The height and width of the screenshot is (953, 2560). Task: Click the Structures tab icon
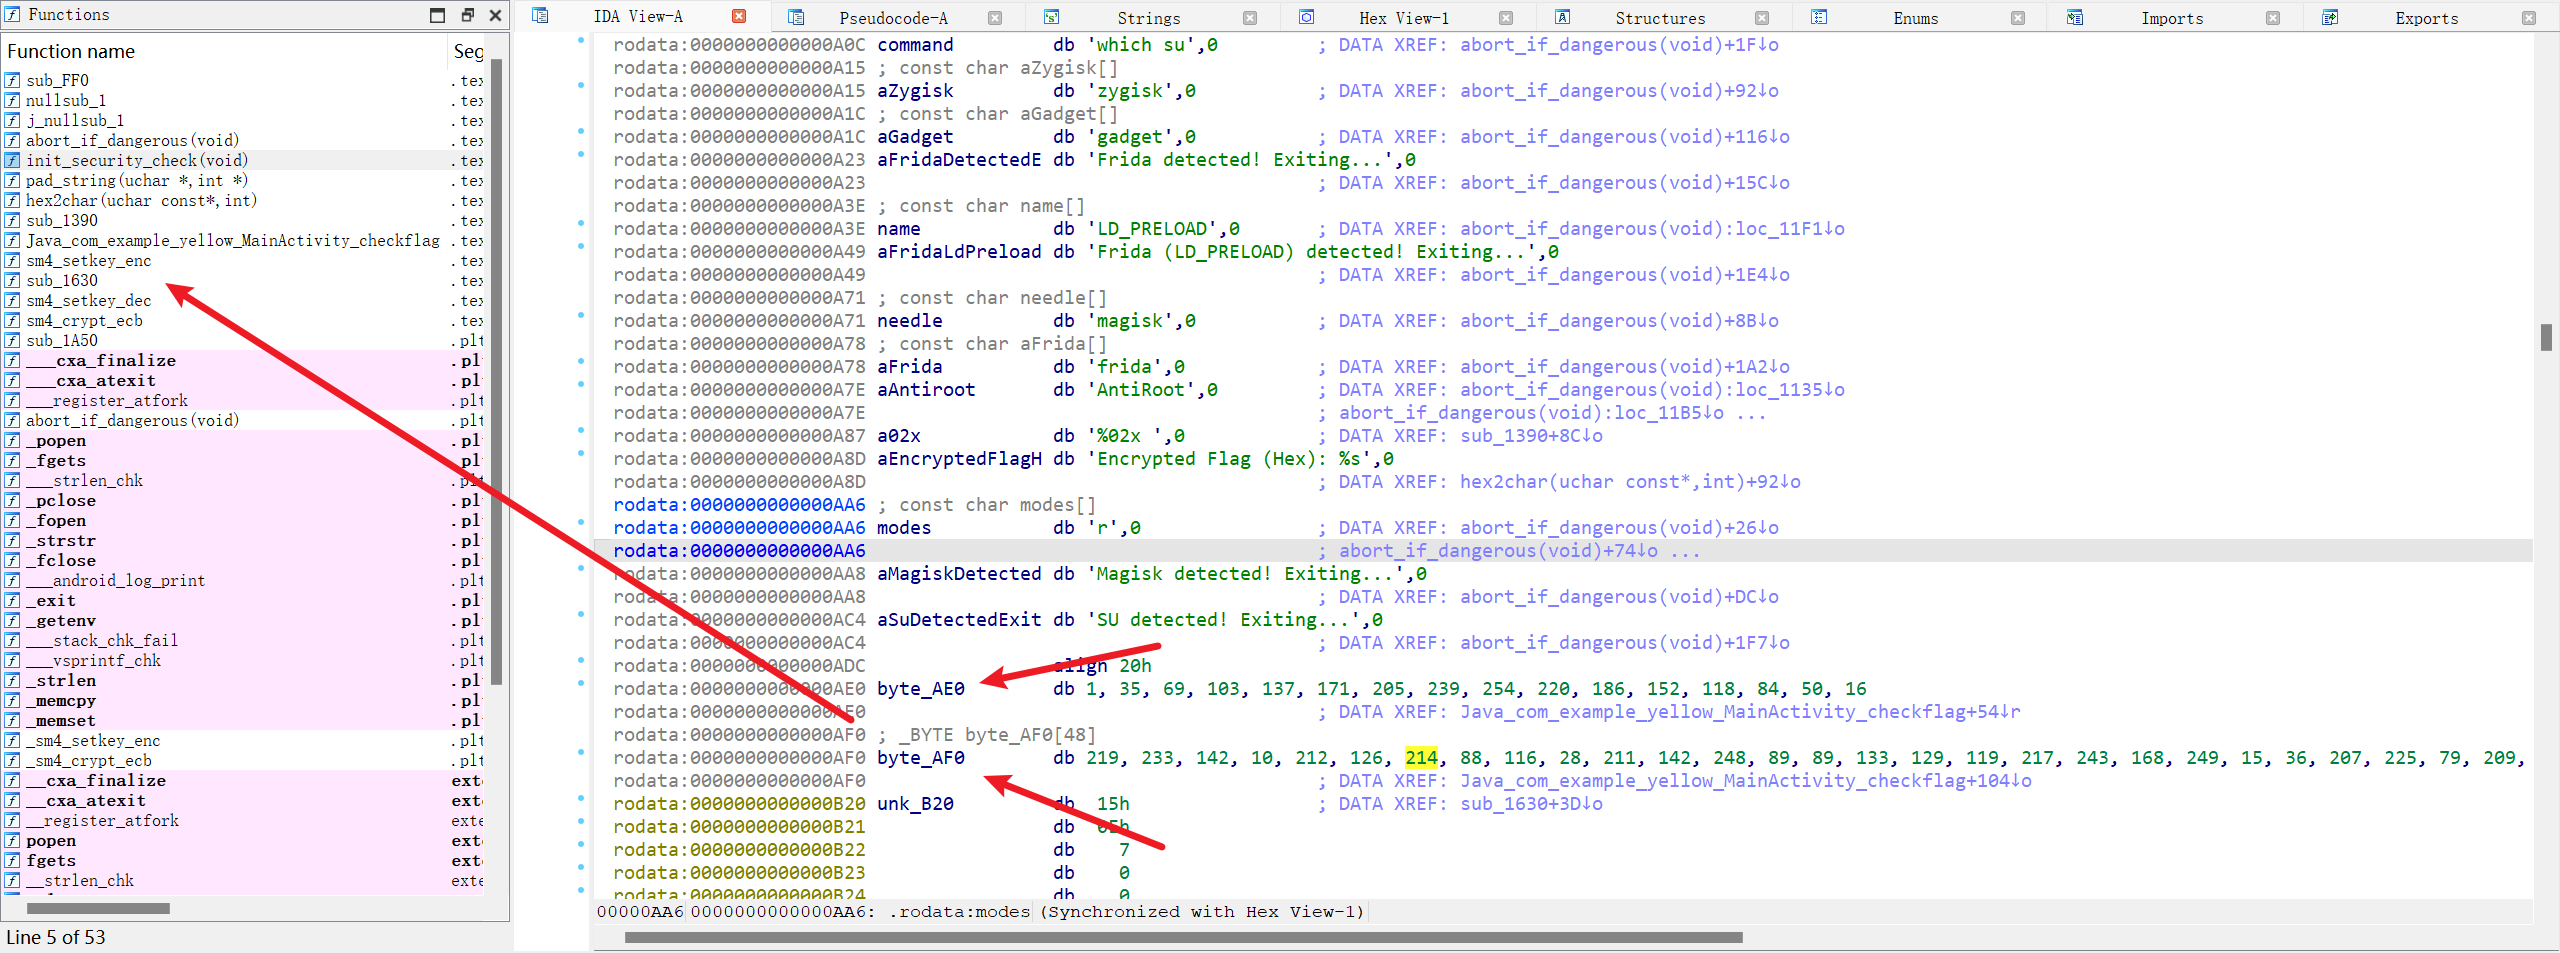(1562, 17)
